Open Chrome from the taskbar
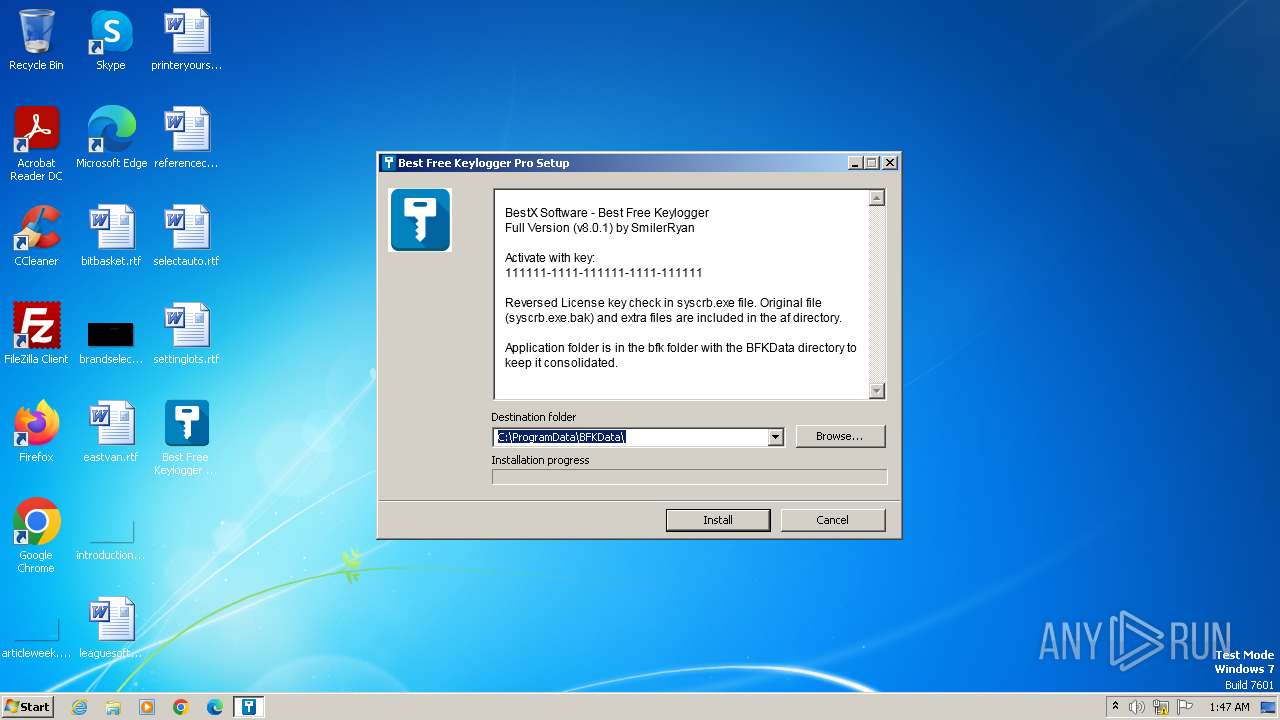Viewport: 1280px width, 720px height. coord(181,707)
